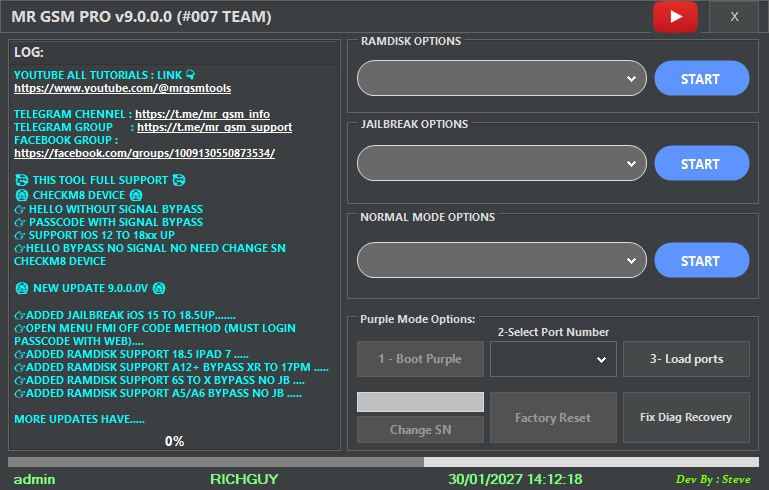Start the selected Normal Mode option
The image size is (769, 490).
(701, 260)
